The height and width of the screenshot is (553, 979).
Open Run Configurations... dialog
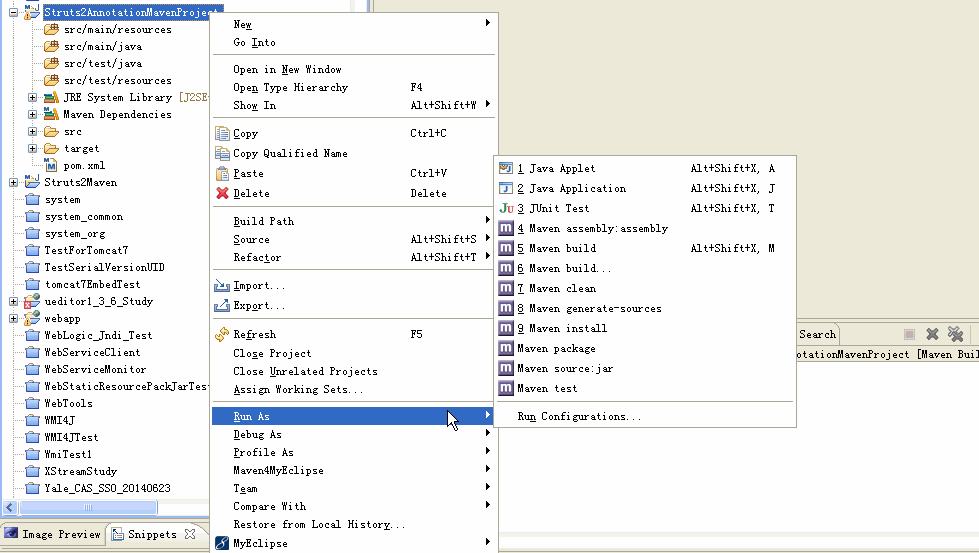(x=579, y=417)
